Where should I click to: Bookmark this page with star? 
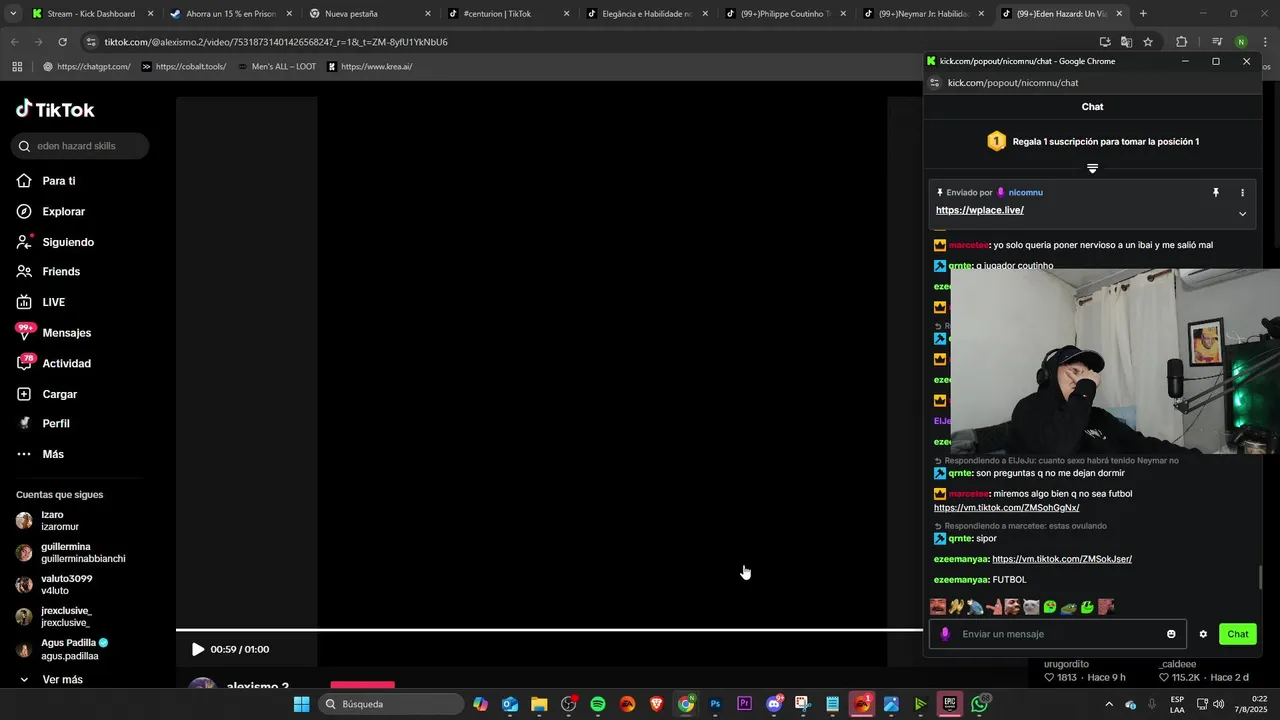point(1148,42)
